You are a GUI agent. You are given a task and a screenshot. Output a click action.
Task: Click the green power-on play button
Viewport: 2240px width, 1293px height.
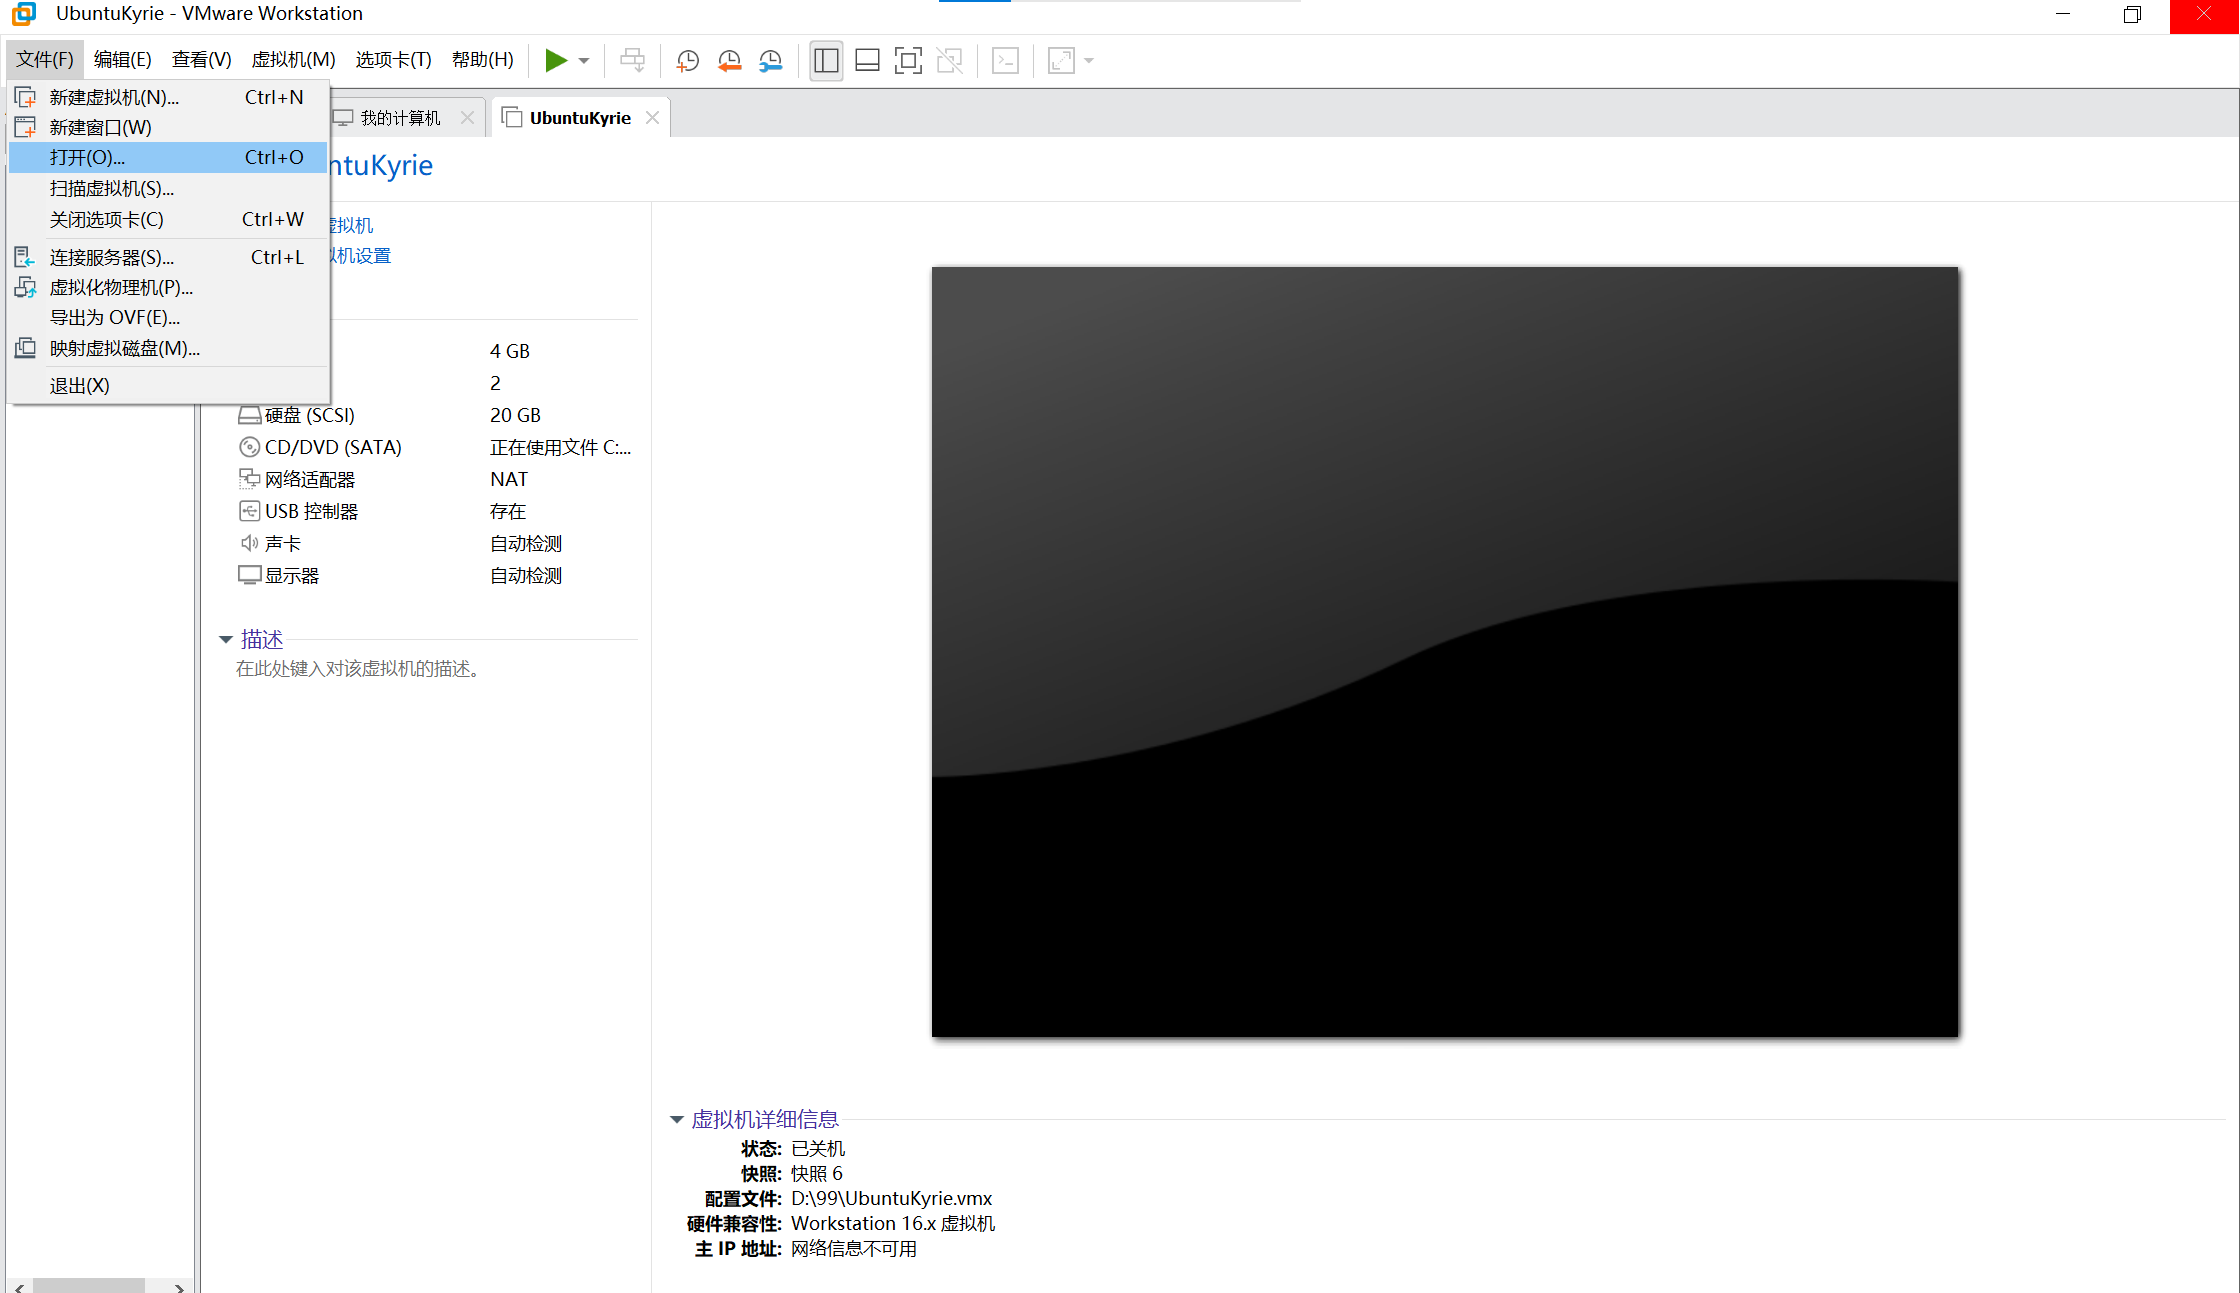point(555,61)
